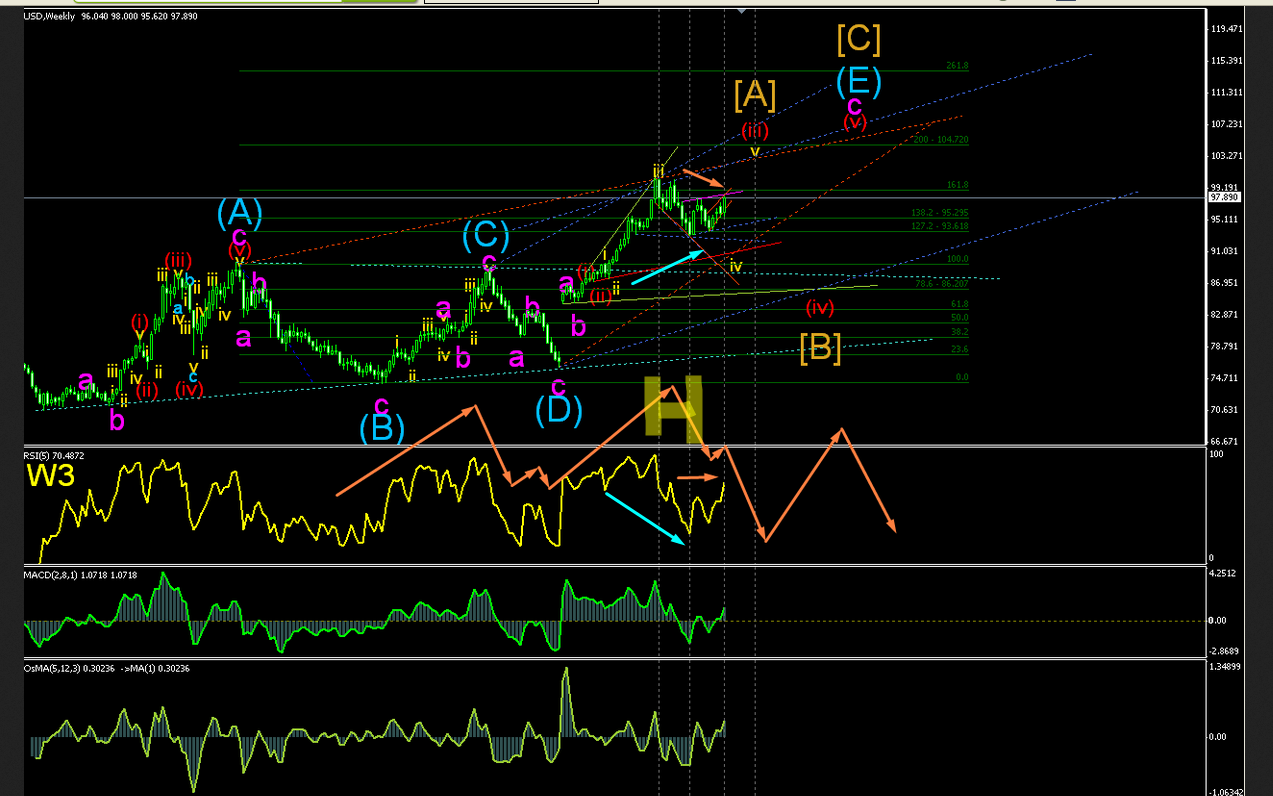1273x796 pixels.
Task: Select the highlighted yellow H label
Action: pyautogui.click(x=674, y=410)
